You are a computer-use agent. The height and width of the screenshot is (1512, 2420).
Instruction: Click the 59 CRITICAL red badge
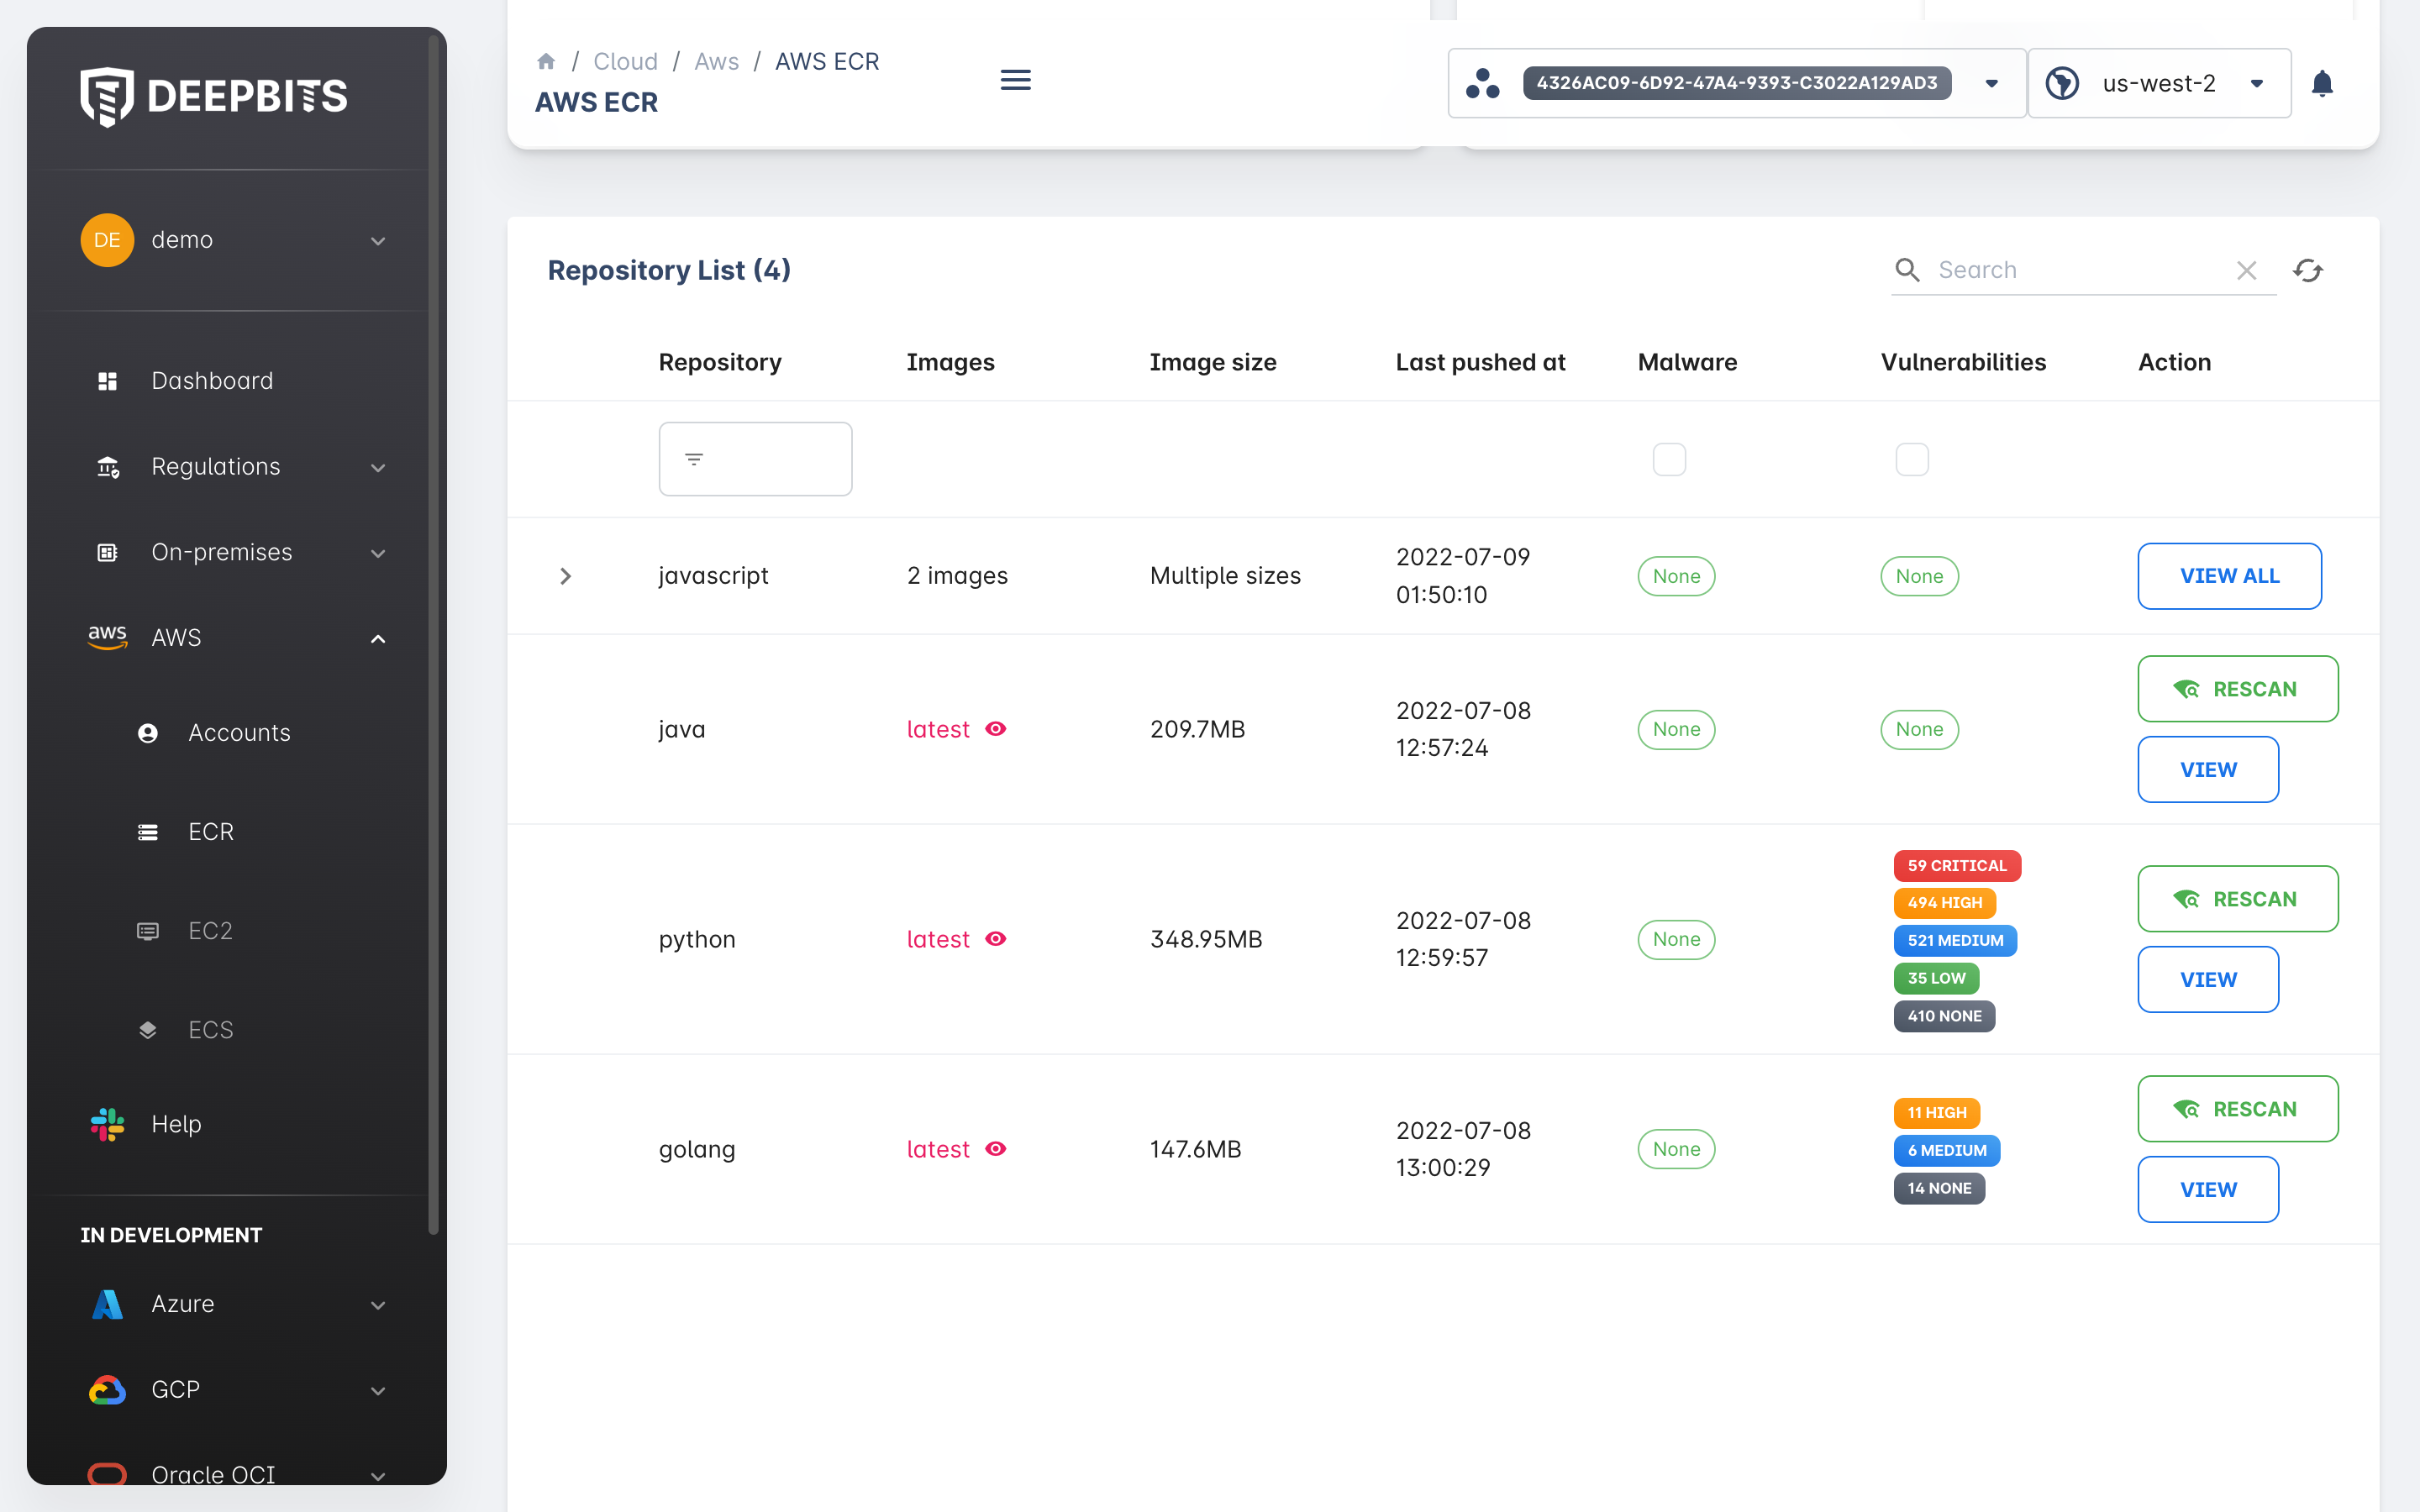click(1956, 866)
